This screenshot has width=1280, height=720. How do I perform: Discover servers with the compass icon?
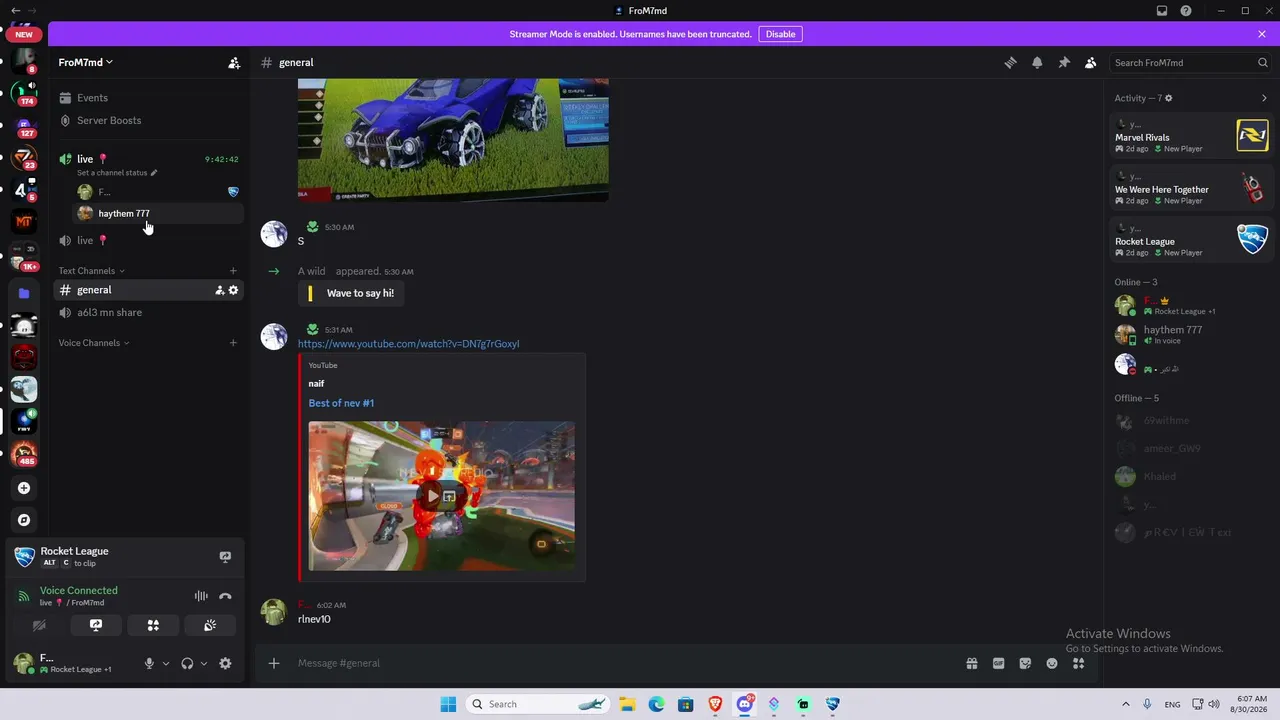pos(24,520)
